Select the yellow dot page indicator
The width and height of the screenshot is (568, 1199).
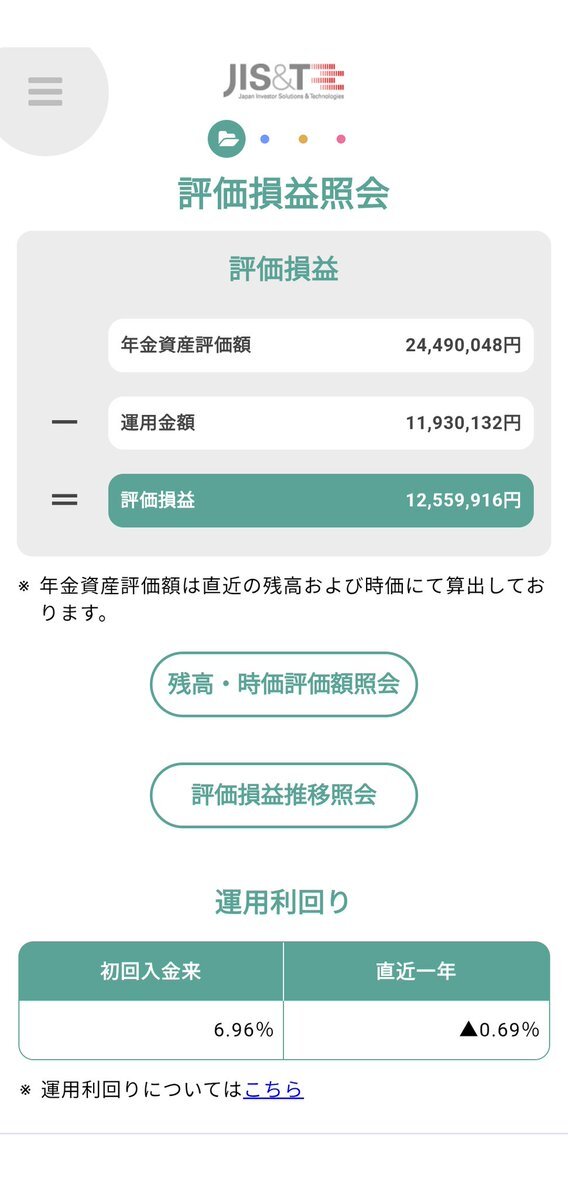tap(303, 139)
